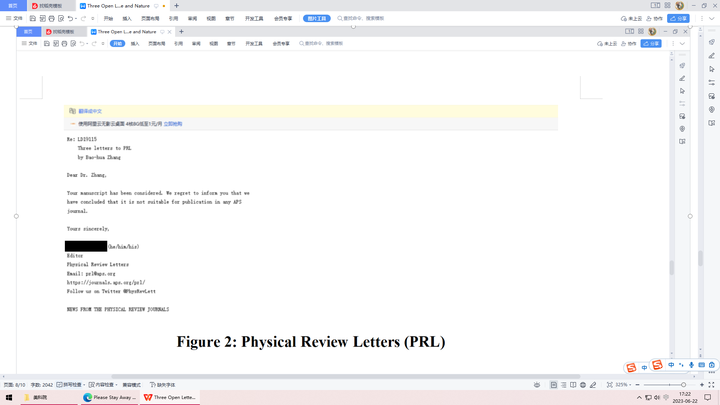
Task: Switch to the 首页 tab in main title bar
Action: tap(13, 6)
